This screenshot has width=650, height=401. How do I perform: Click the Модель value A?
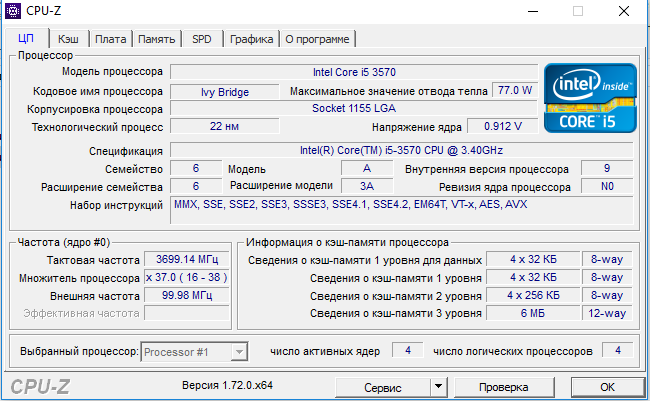(367, 168)
